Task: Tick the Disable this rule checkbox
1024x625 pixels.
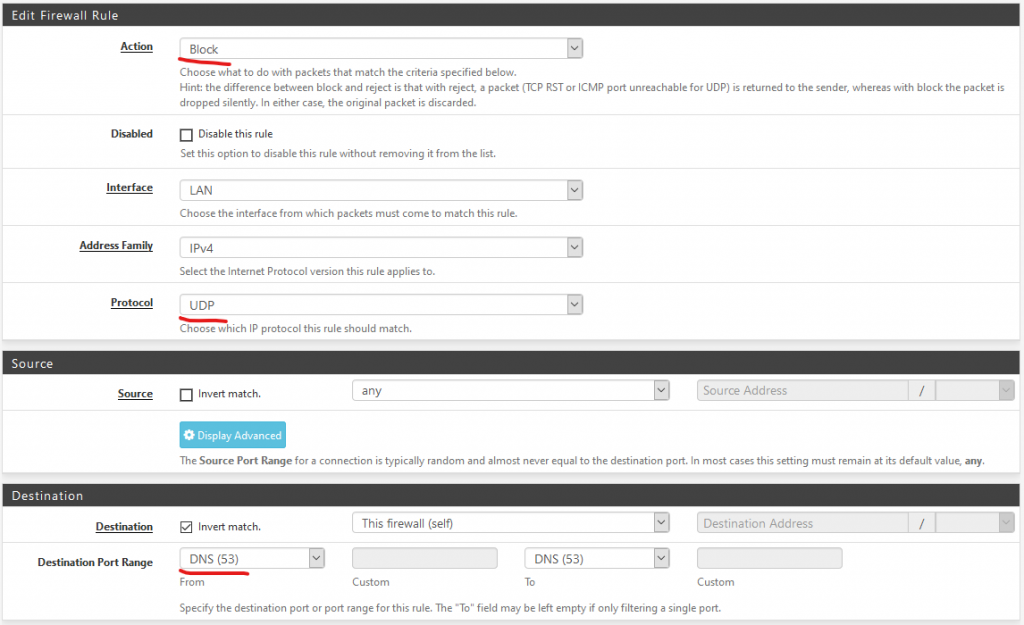Action: point(186,135)
